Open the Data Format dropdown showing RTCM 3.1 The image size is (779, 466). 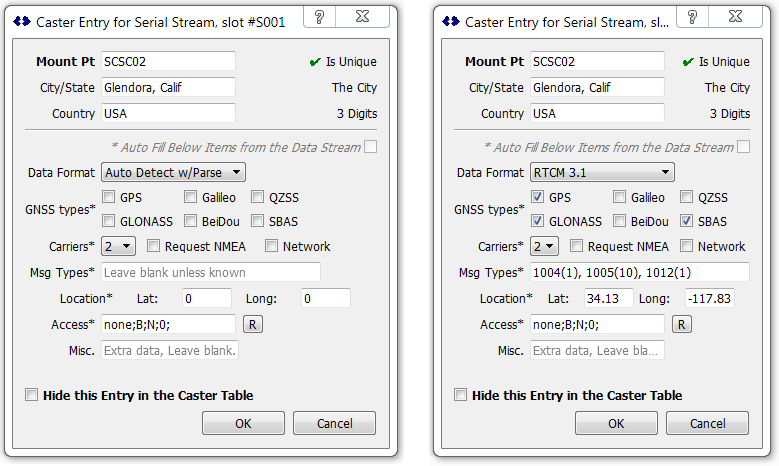coord(602,173)
